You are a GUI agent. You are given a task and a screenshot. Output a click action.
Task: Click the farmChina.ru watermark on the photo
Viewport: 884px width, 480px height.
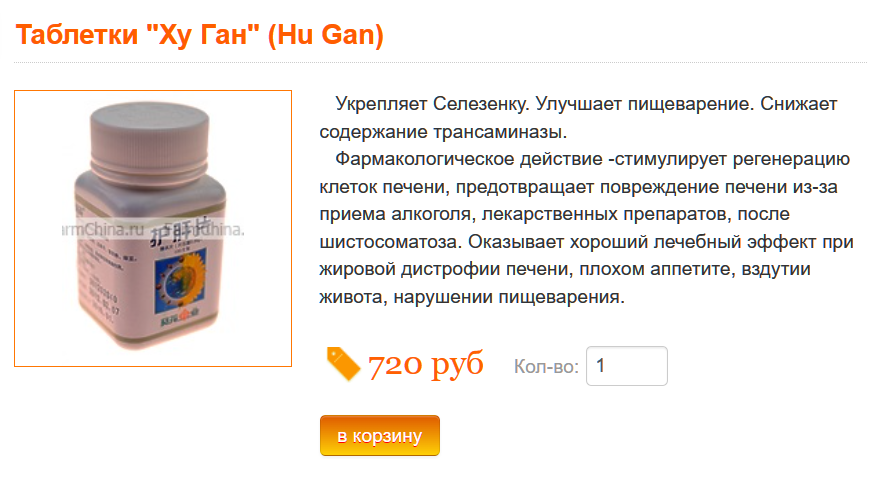coord(103,230)
